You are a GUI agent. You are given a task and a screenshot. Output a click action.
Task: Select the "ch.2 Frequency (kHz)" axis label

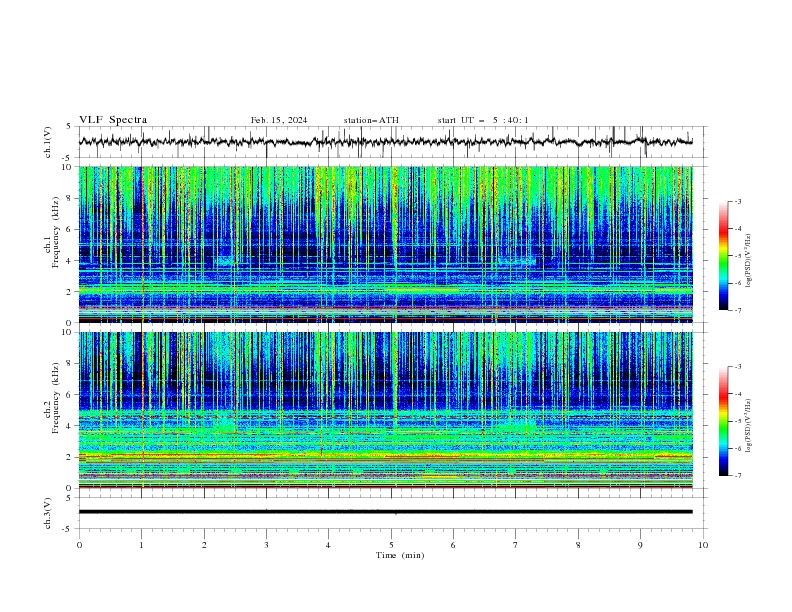coord(52,397)
